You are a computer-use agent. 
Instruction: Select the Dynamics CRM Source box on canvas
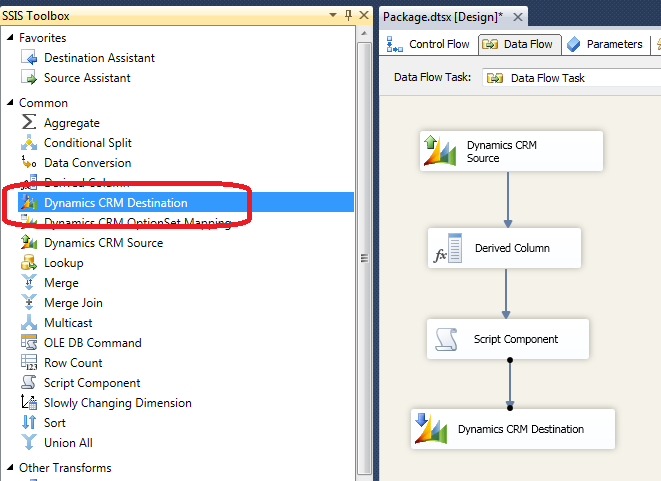click(x=511, y=151)
